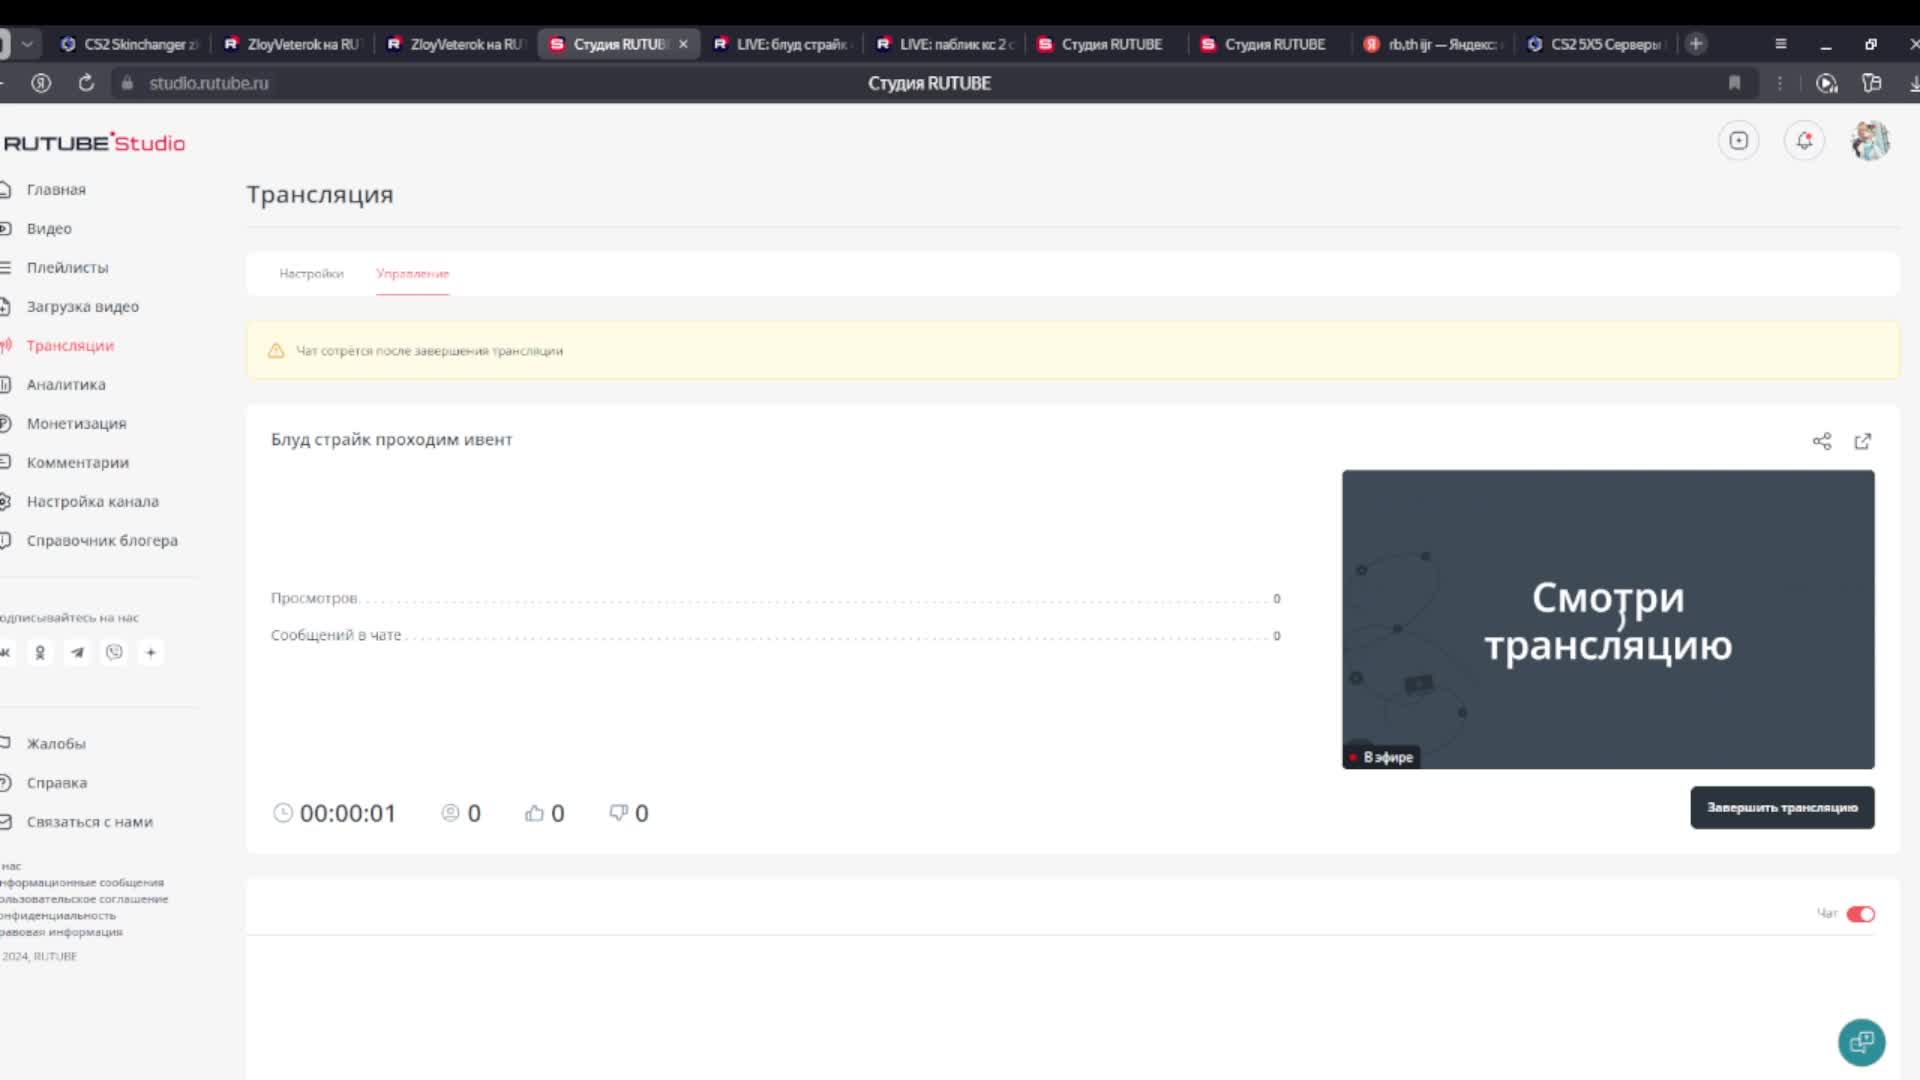The width and height of the screenshot is (1920, 1080).
Task: Close the active Студия RUTUBE tab
Action: 683,44
